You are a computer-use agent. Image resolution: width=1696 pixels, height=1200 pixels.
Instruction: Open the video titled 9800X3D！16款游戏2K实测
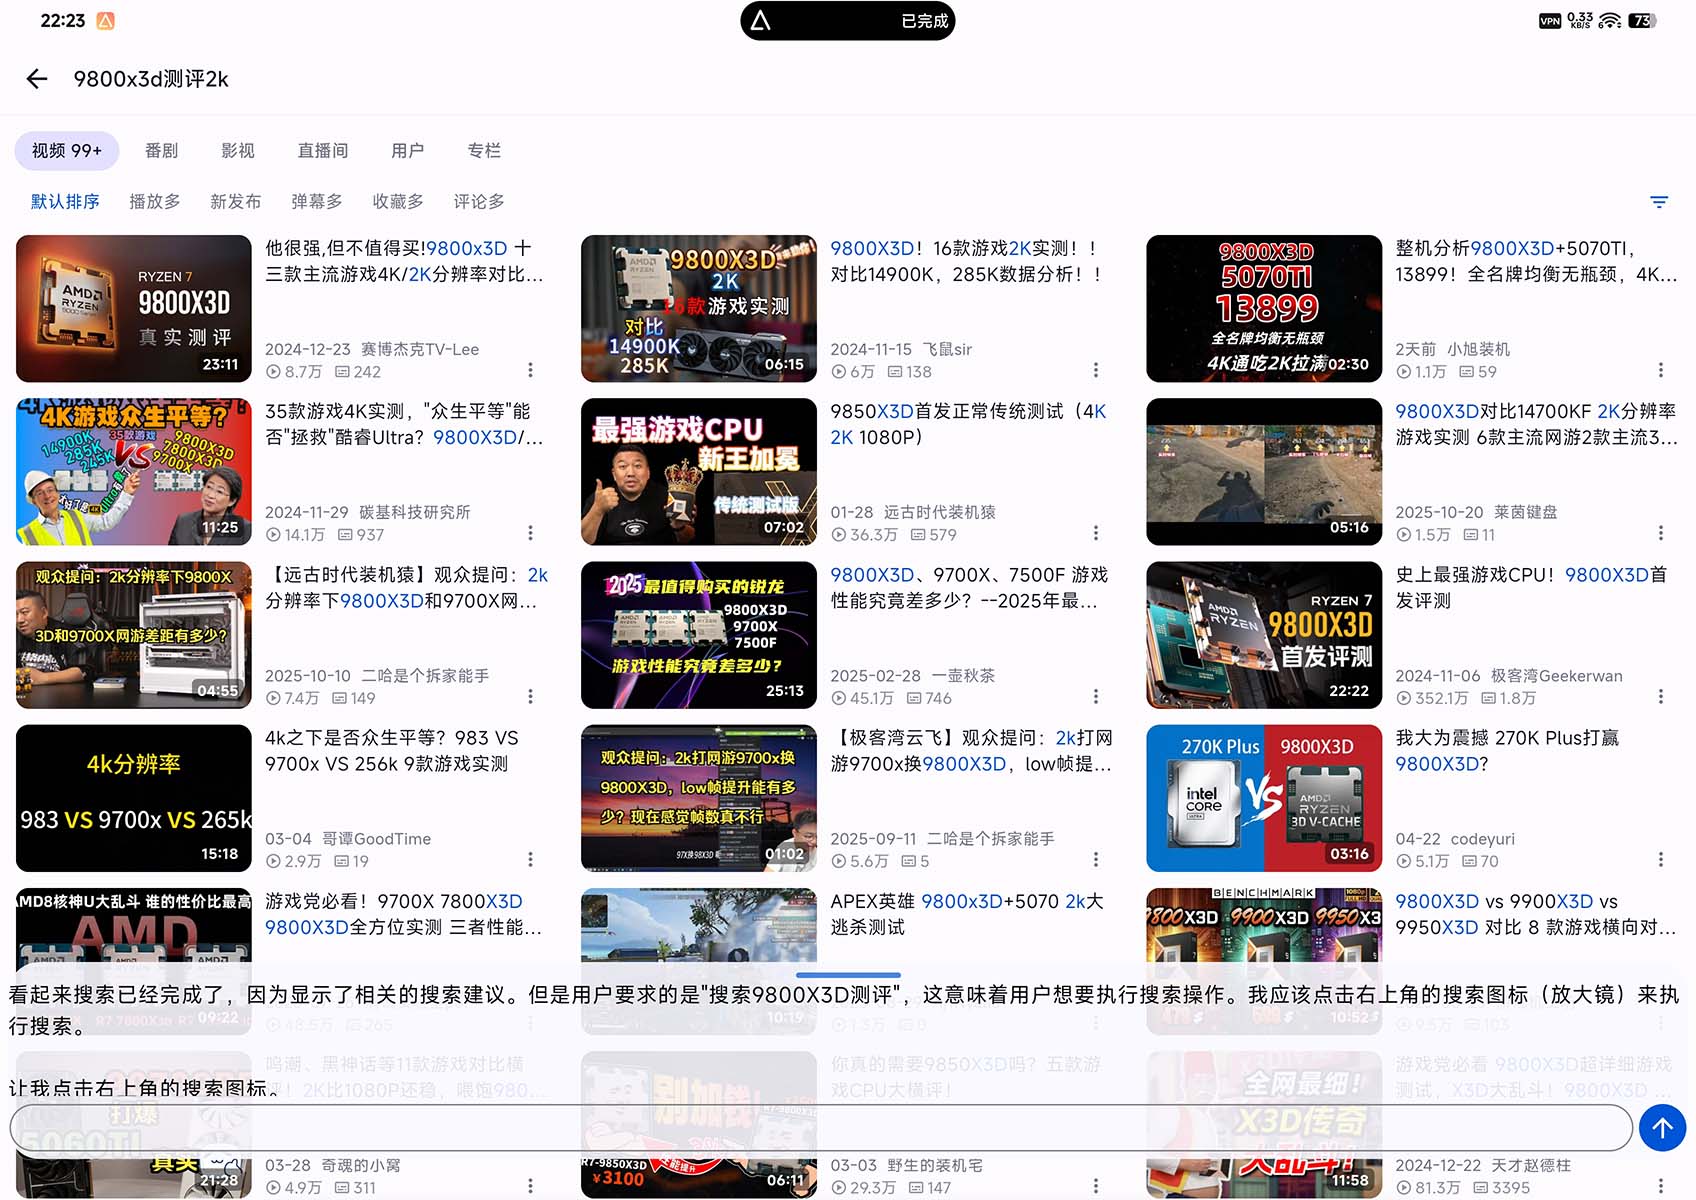[x=966, y=261]
